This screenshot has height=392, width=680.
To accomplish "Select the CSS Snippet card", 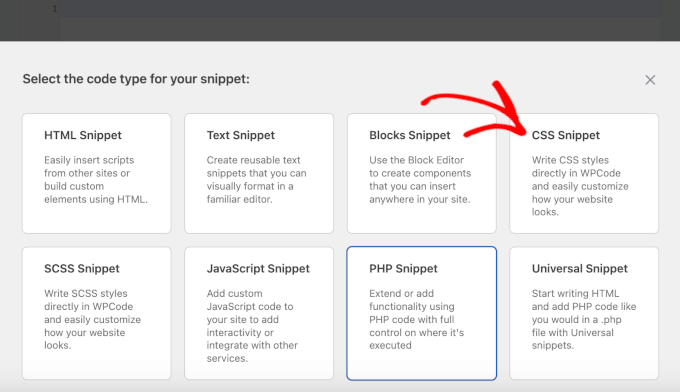I will click(x=584, y=173).
